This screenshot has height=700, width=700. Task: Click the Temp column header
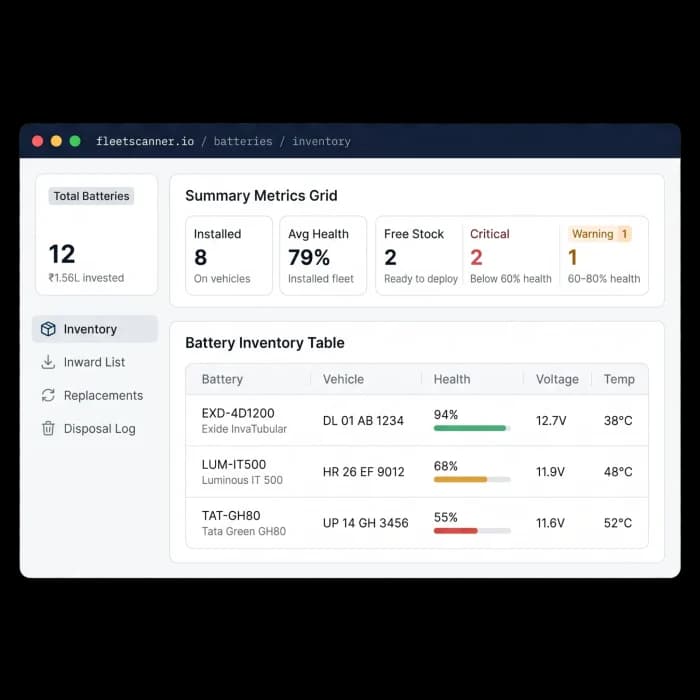click(x=619, y=379)
